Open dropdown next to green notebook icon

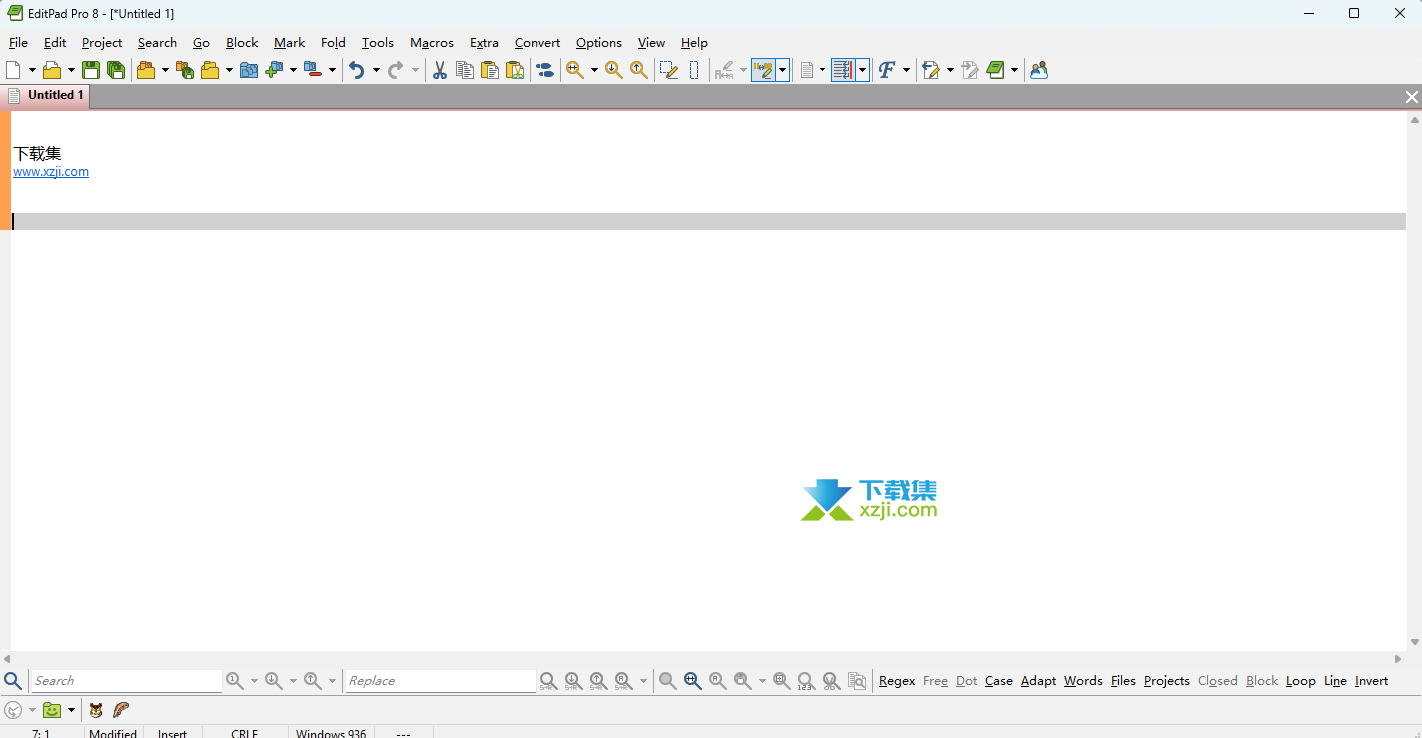click(1014, 70)
